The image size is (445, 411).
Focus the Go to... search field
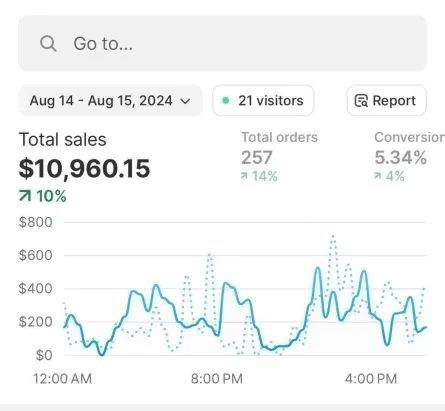[x=223, y=43]
